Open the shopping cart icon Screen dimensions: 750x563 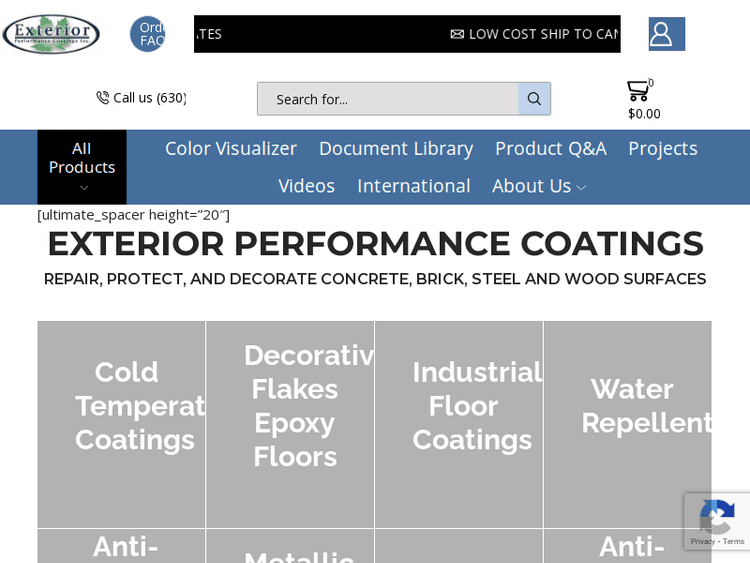click(x=639, y=90)
